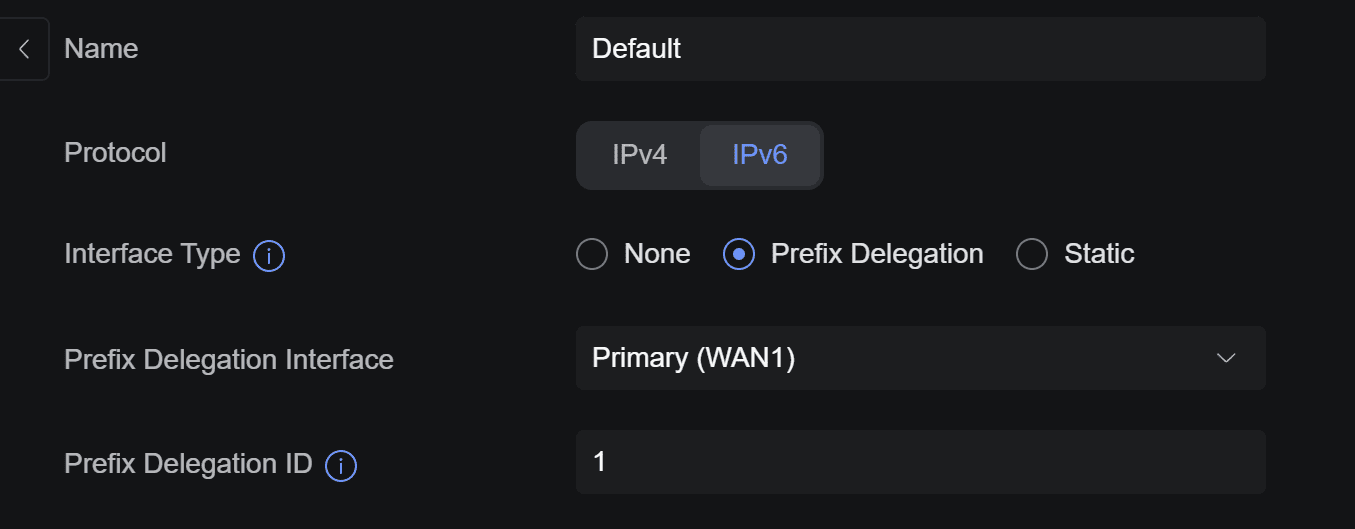The image size is (1355, 529).
Task: Click the Prefix Delegation ID field showing 1
Action: [x=921, y=462]
